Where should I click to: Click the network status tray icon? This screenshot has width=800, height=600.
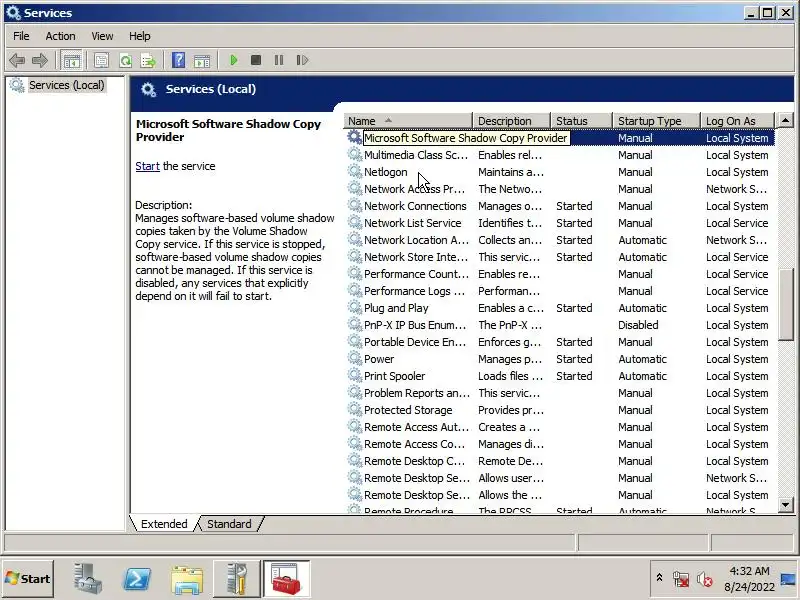[x=681, y=579]
